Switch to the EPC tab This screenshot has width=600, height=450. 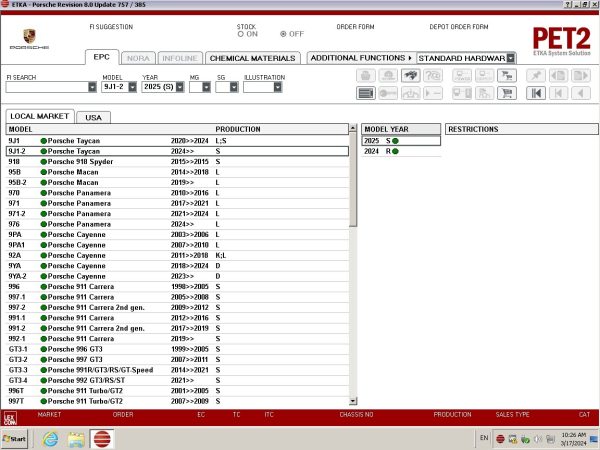[x=102, y=57]
